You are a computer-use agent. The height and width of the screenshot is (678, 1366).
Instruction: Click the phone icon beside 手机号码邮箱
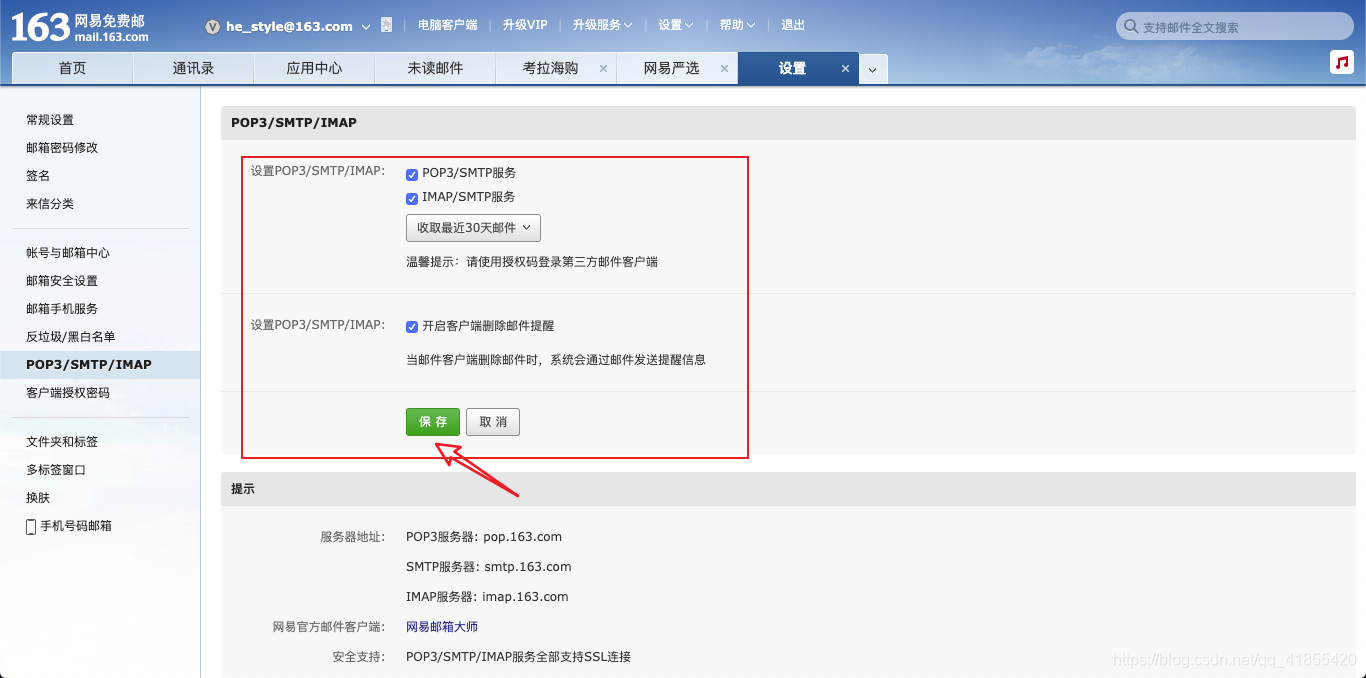coord(31,526)
